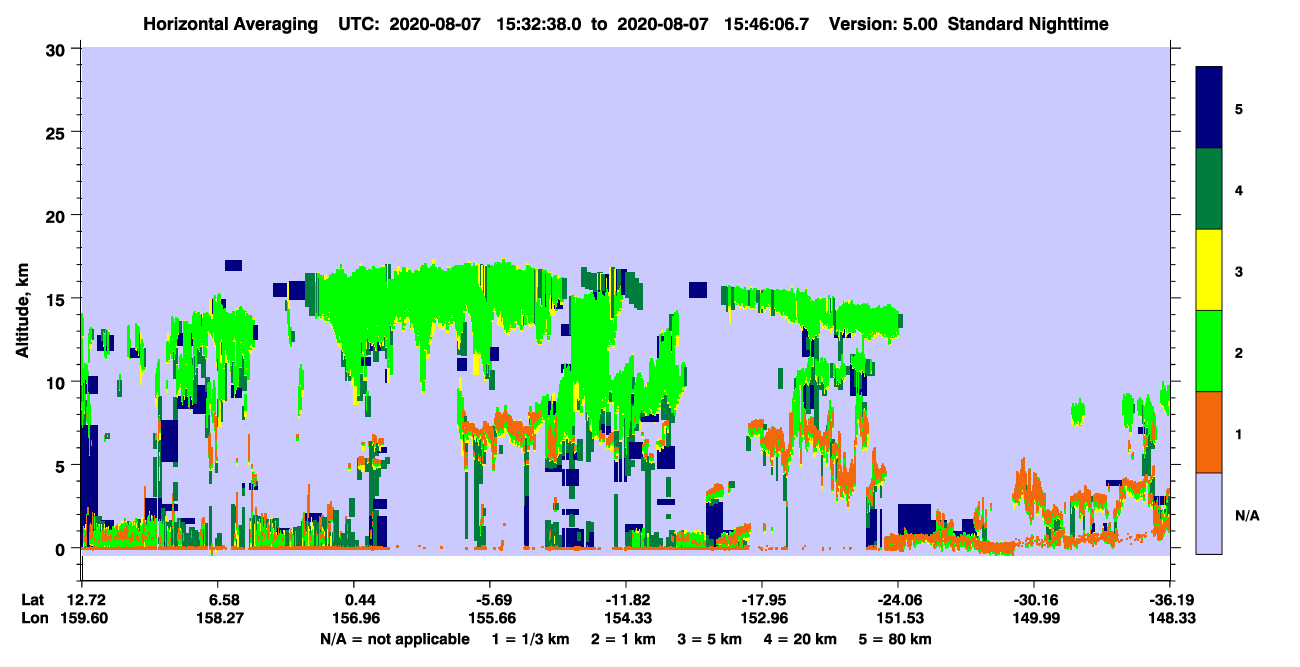The height and width of the screenshot is (667, 1300).
Task: Click the bright green 2 legend swatch
Action: pos(1209,351)
